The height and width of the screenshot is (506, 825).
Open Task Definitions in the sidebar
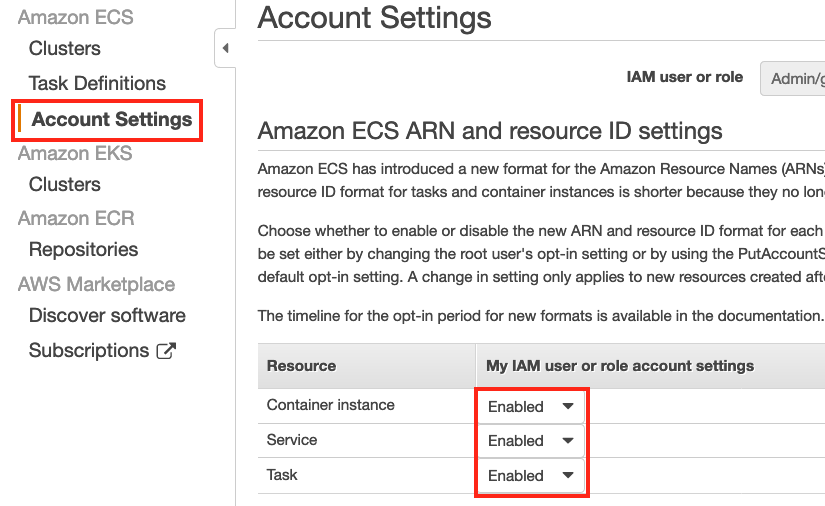(97, 83)
